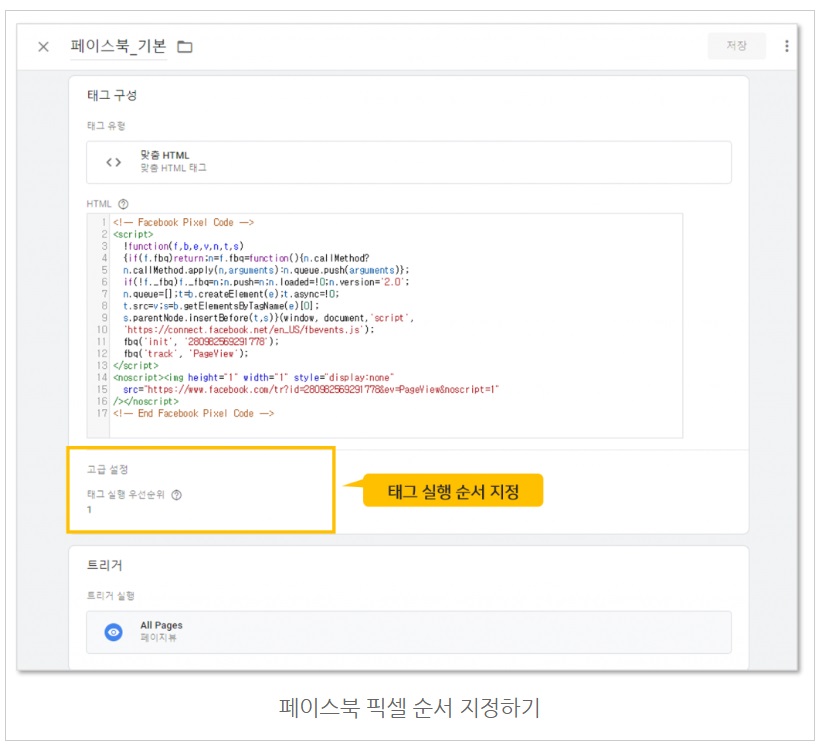The image size is (819, 746).
Task: Click the custom HTML code brackets icon
Action: click(x=113, y=162)
